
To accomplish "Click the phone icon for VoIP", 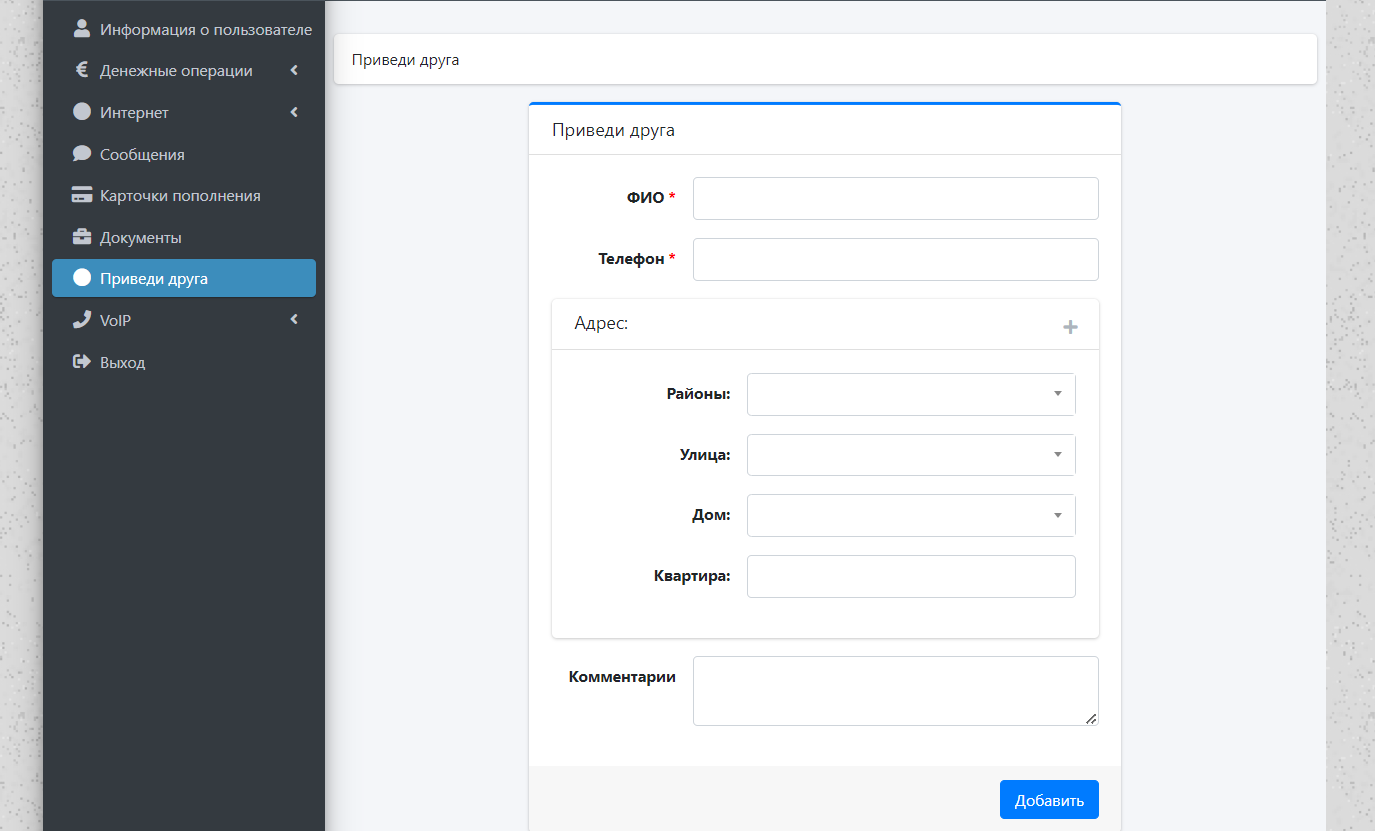I will pyautogui.click(x=82, y=320).
